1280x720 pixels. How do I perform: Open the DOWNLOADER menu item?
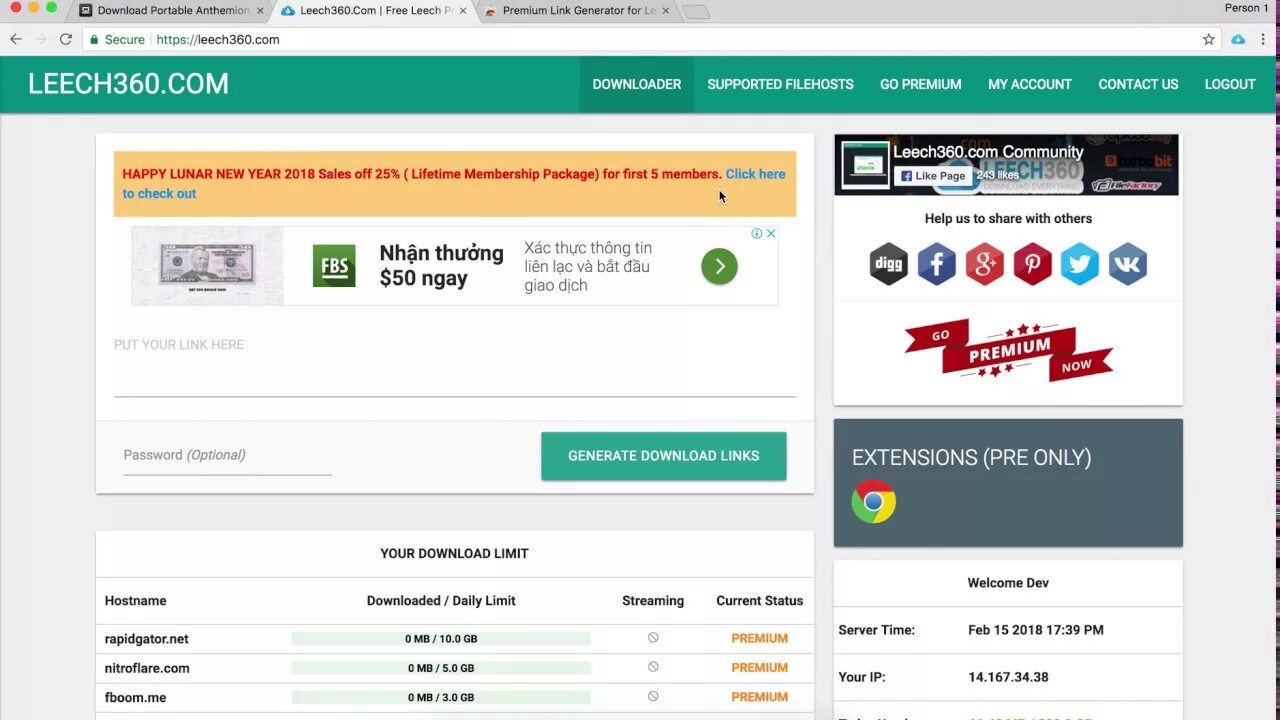[637, 84]
